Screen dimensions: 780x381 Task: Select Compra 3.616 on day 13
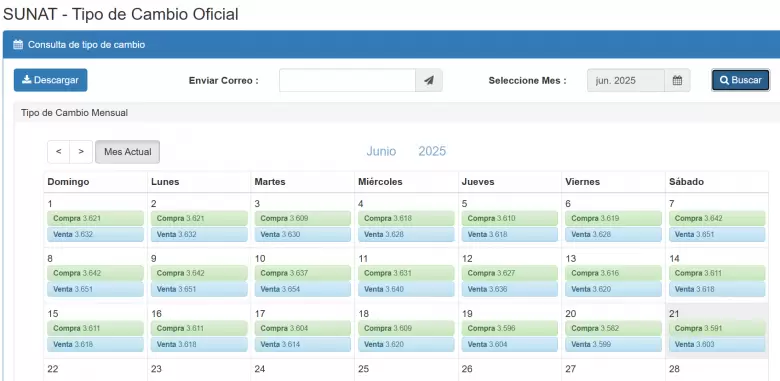613,273
